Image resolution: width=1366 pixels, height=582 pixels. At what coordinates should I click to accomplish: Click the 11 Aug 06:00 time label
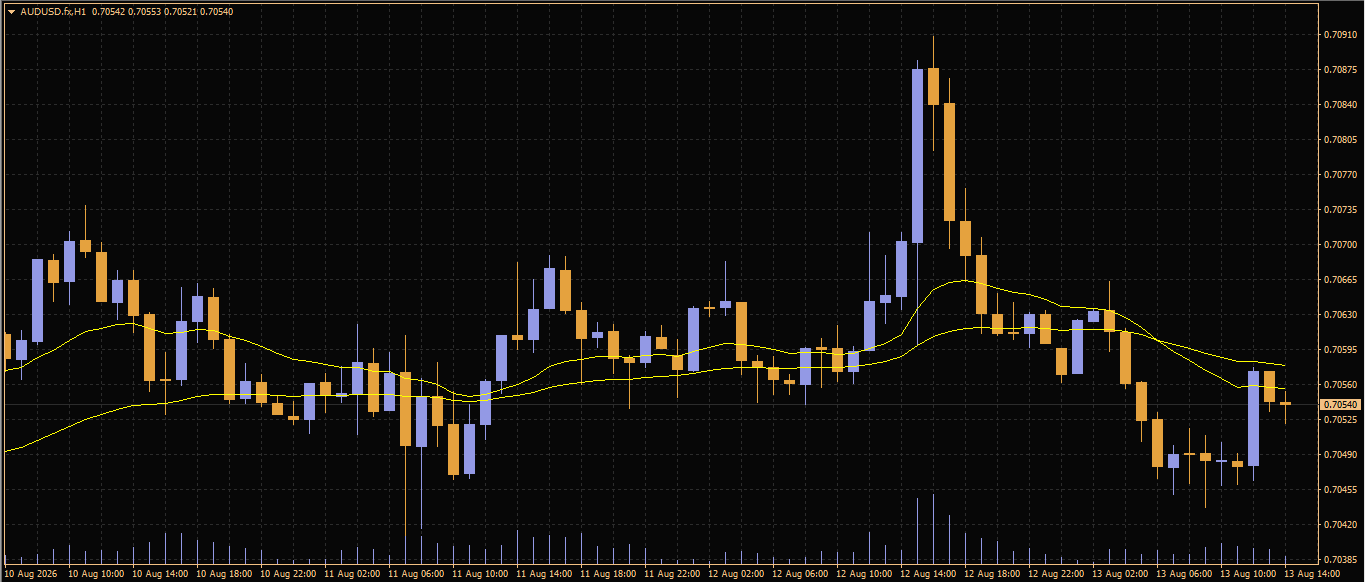416,575
